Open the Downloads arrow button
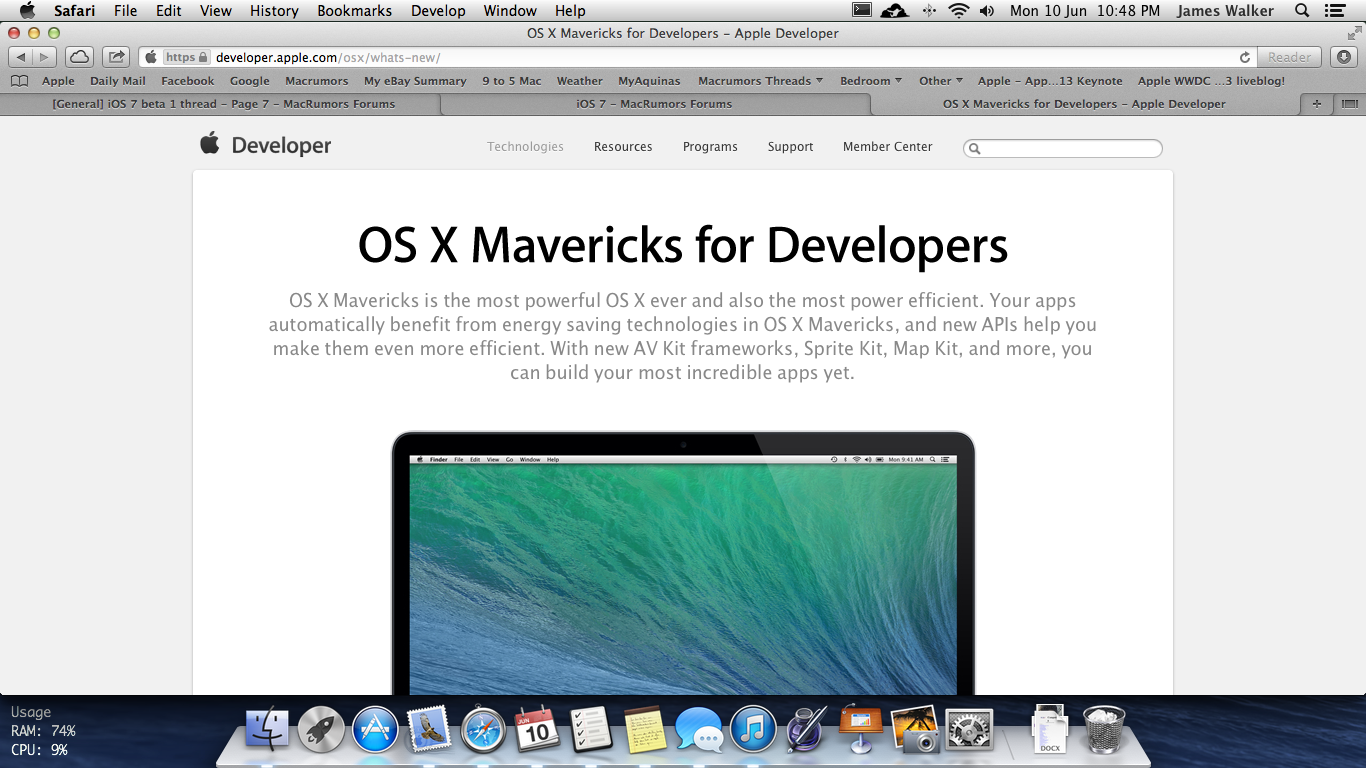This screenshot has height=768, width=1366. 1344,57
